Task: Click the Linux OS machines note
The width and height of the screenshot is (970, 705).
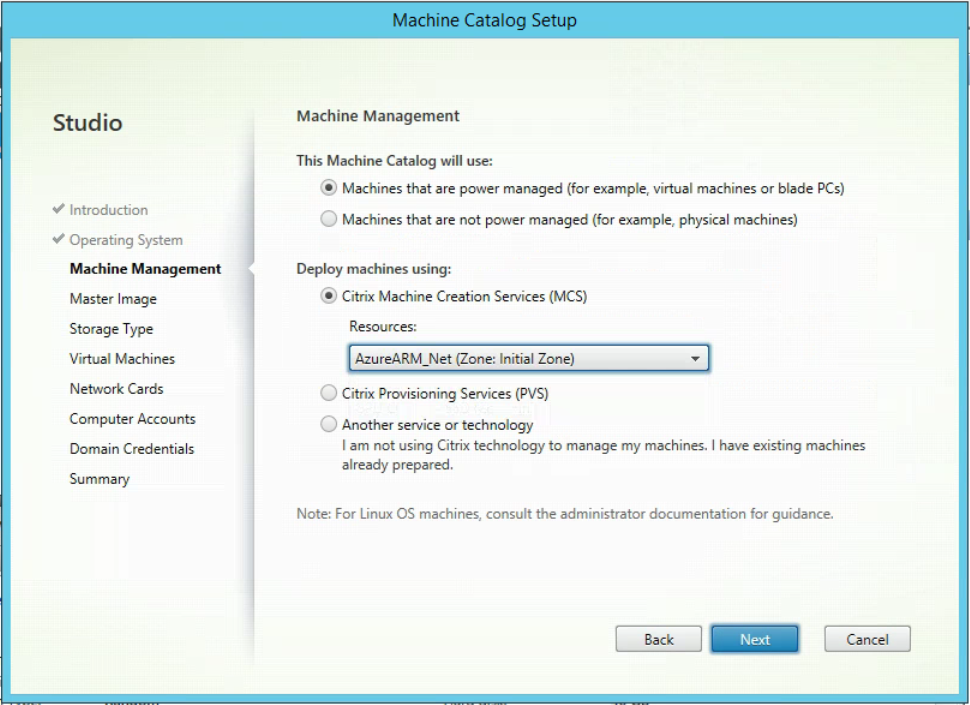Action: (x=565, y=514)
